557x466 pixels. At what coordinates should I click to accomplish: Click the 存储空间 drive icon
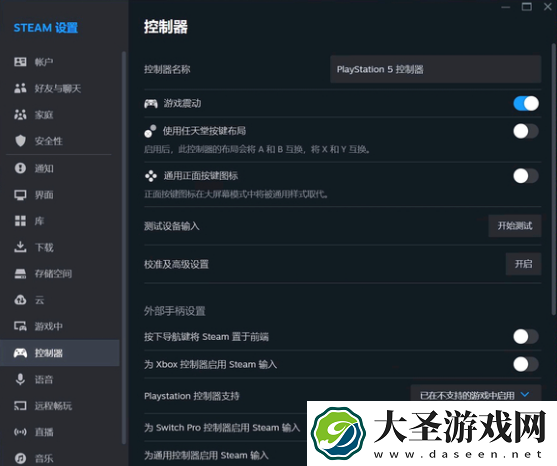[x=20, y=273]
